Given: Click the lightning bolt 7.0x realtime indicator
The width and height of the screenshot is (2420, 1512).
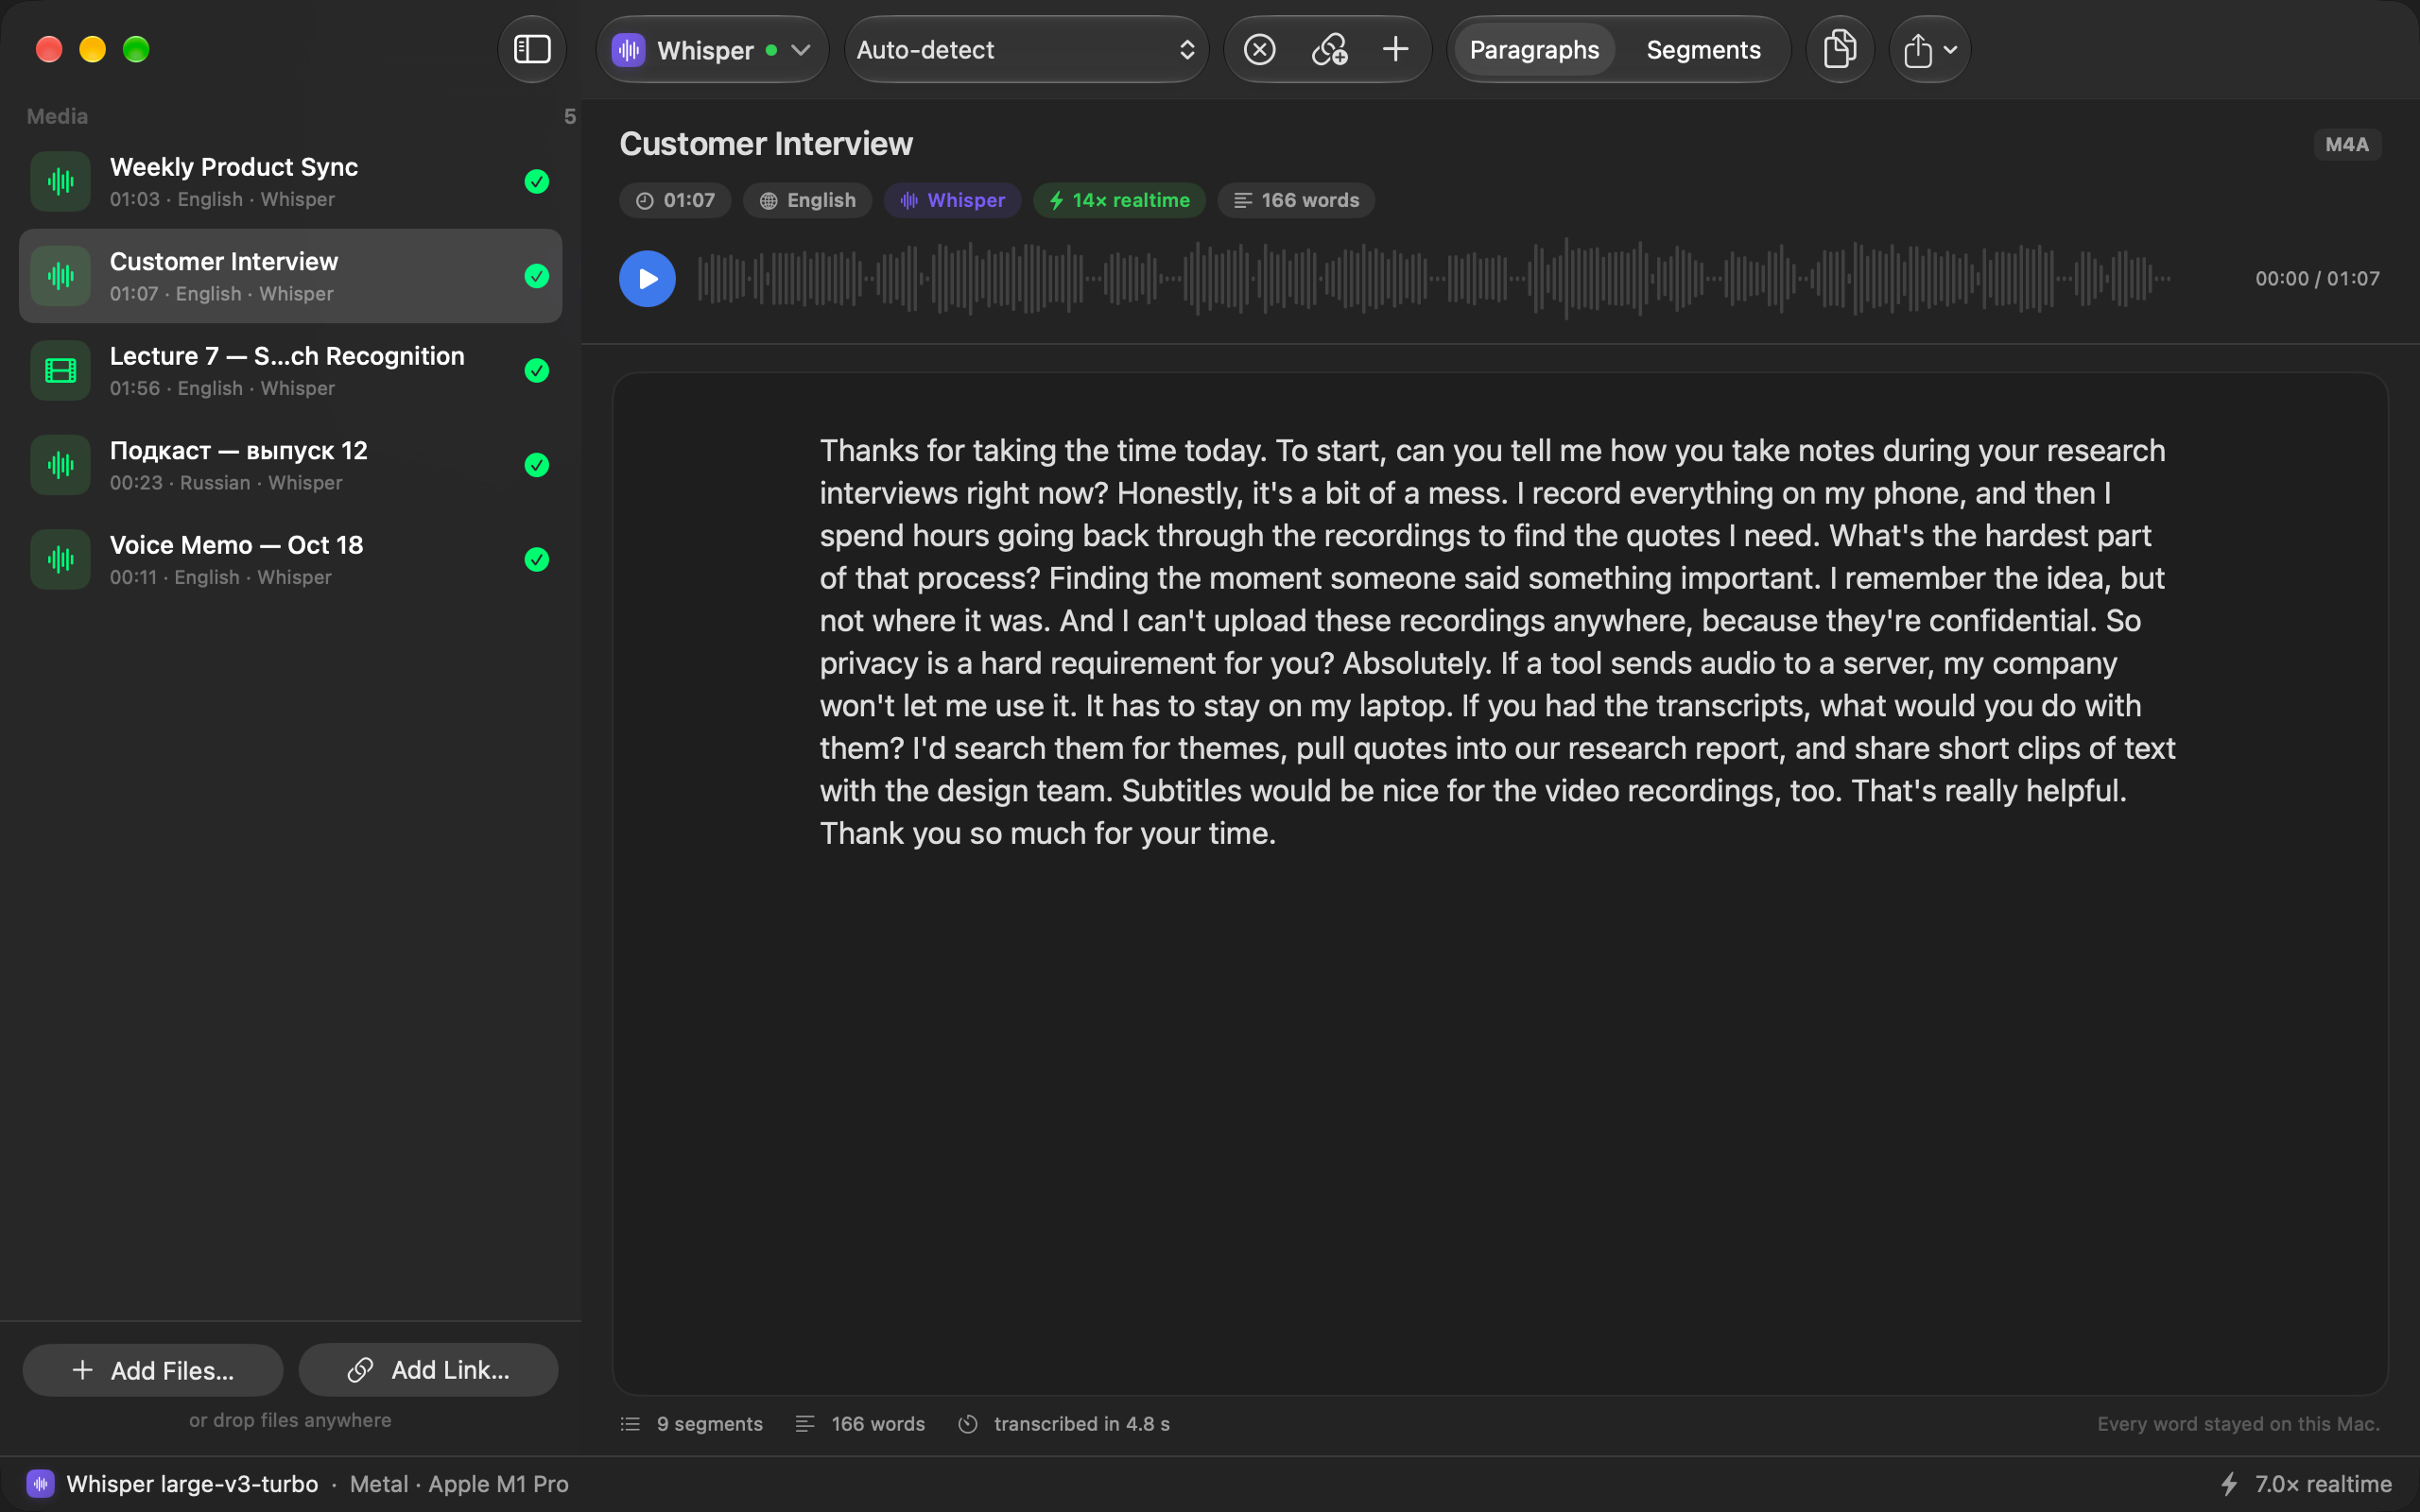Looking at the screenshot, I should click(2306, 1484).
